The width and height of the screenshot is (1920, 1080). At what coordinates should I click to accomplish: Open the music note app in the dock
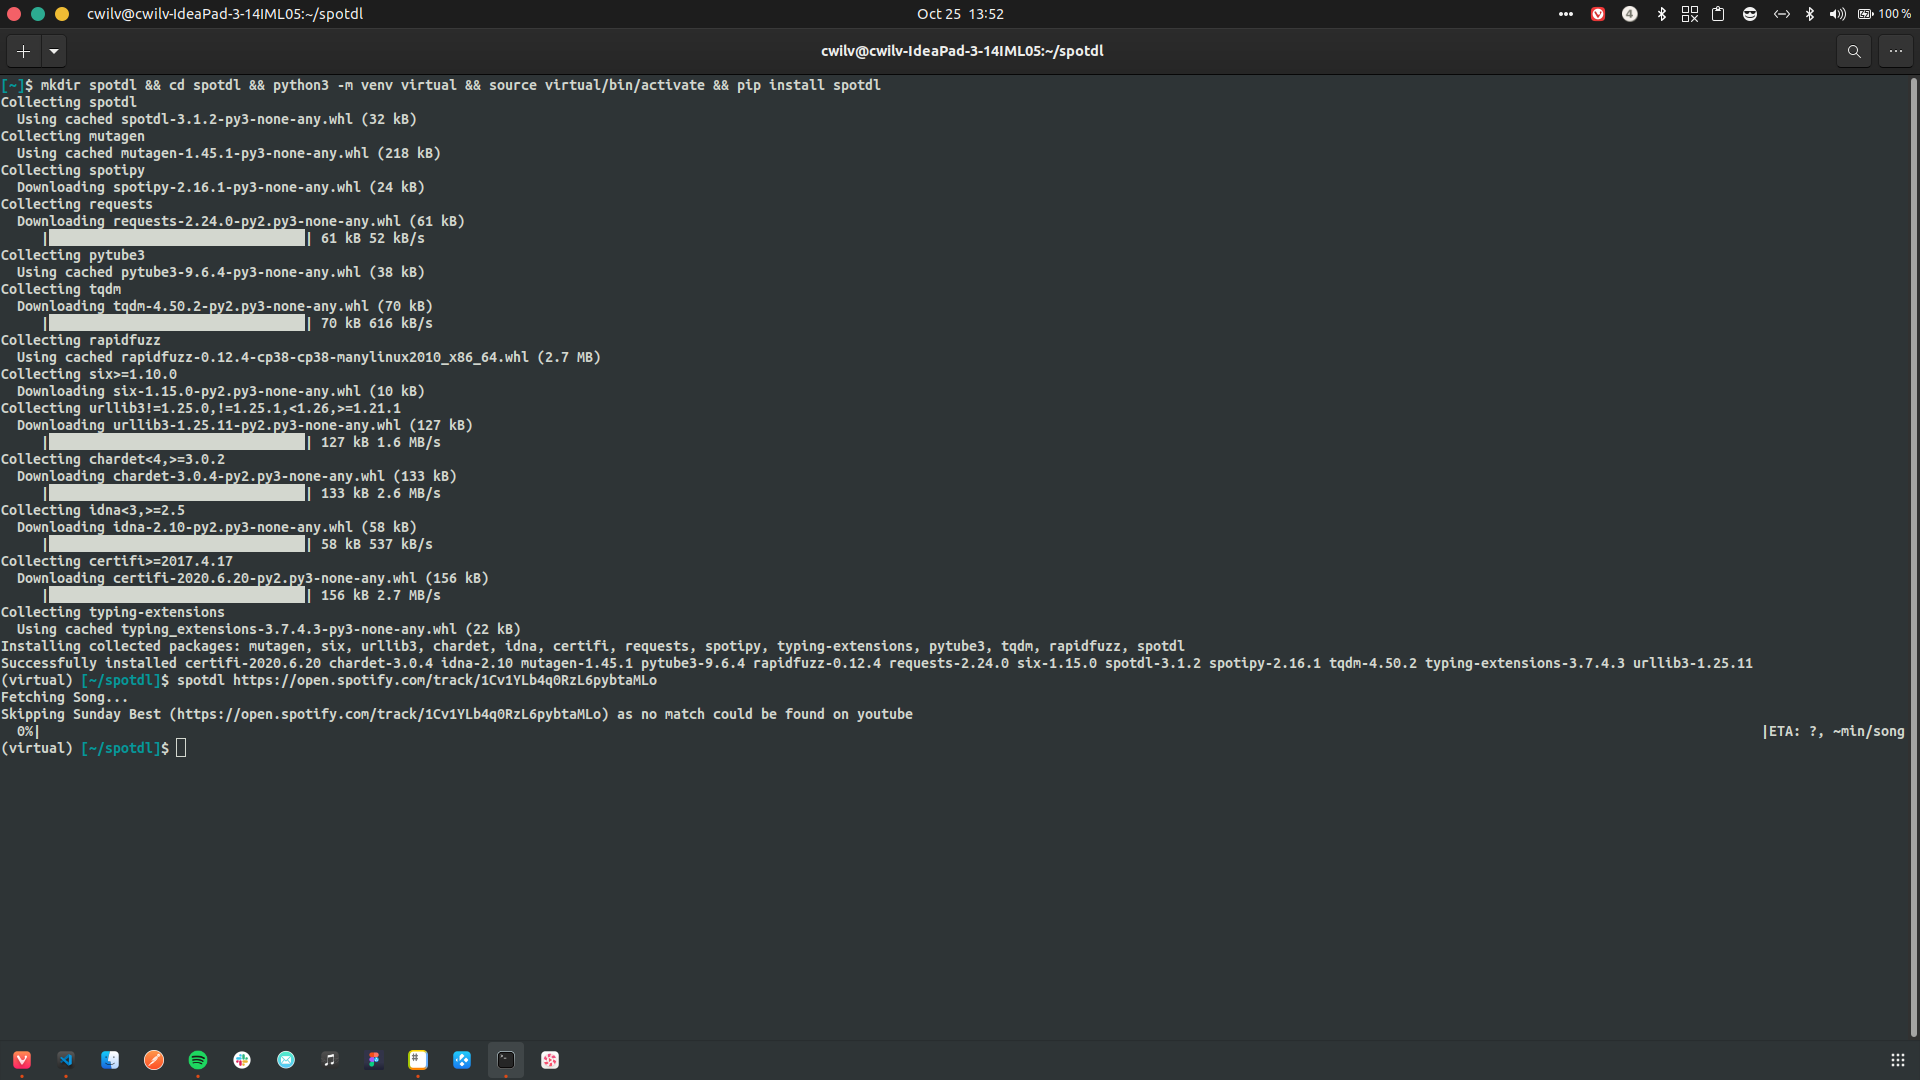(330, 1060)
